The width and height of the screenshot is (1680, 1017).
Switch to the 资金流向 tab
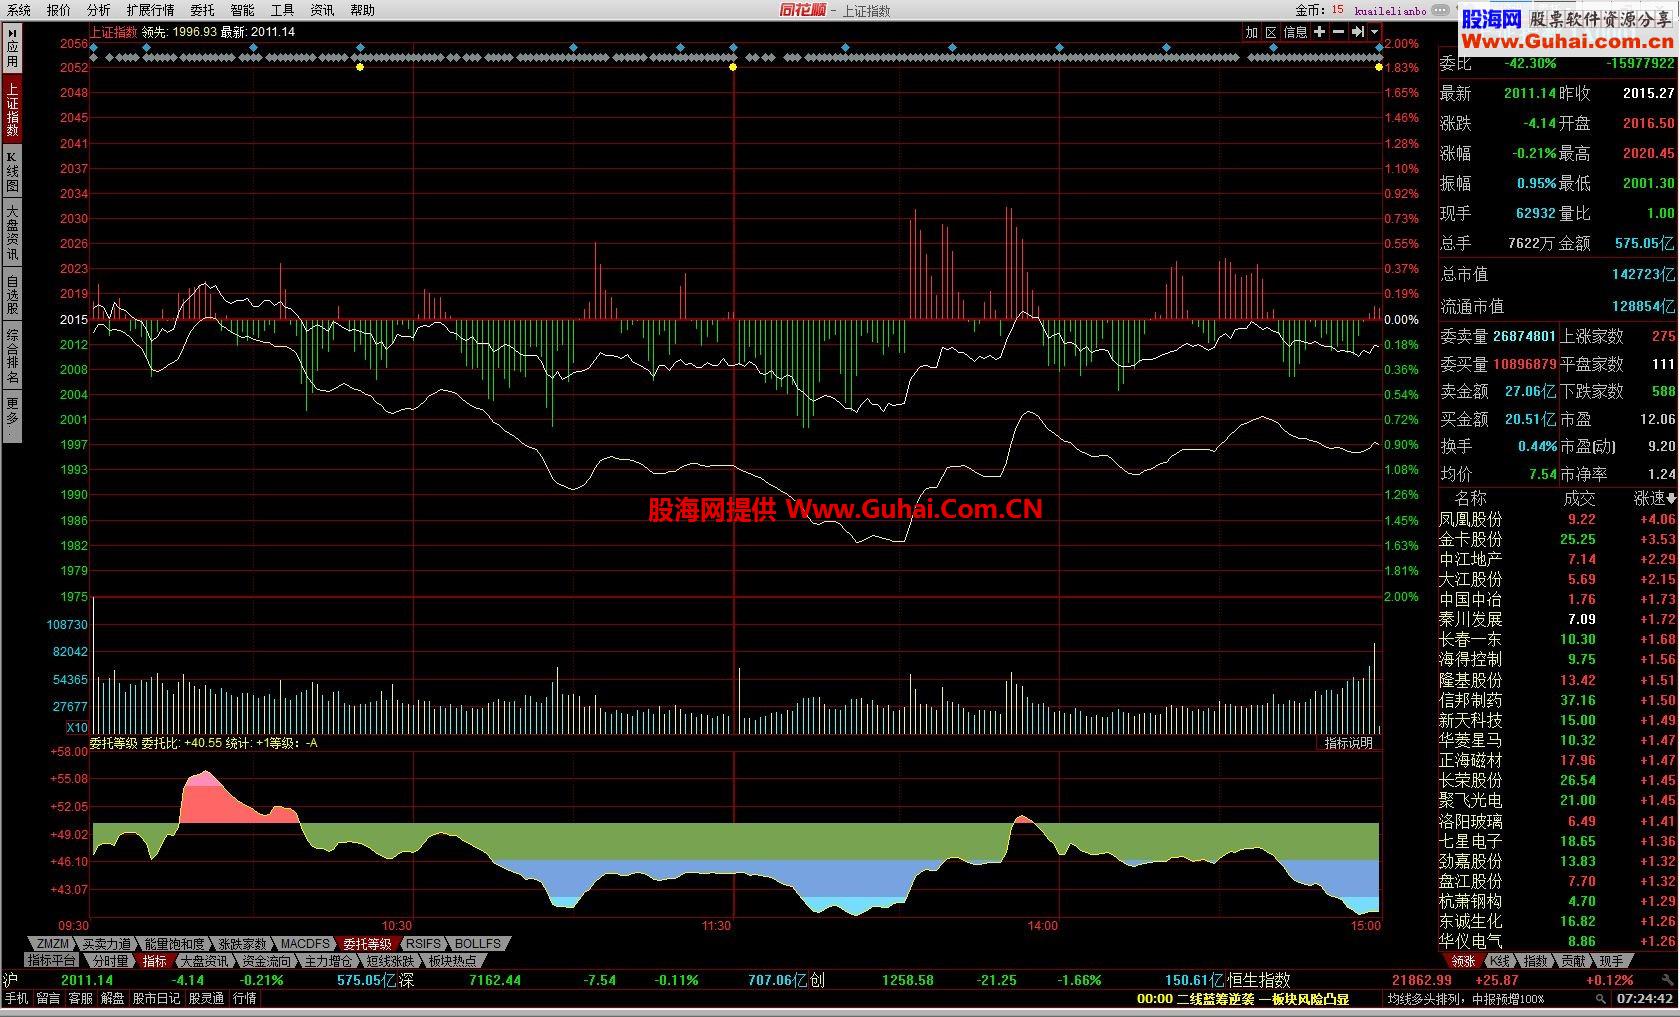click(266, 961)
